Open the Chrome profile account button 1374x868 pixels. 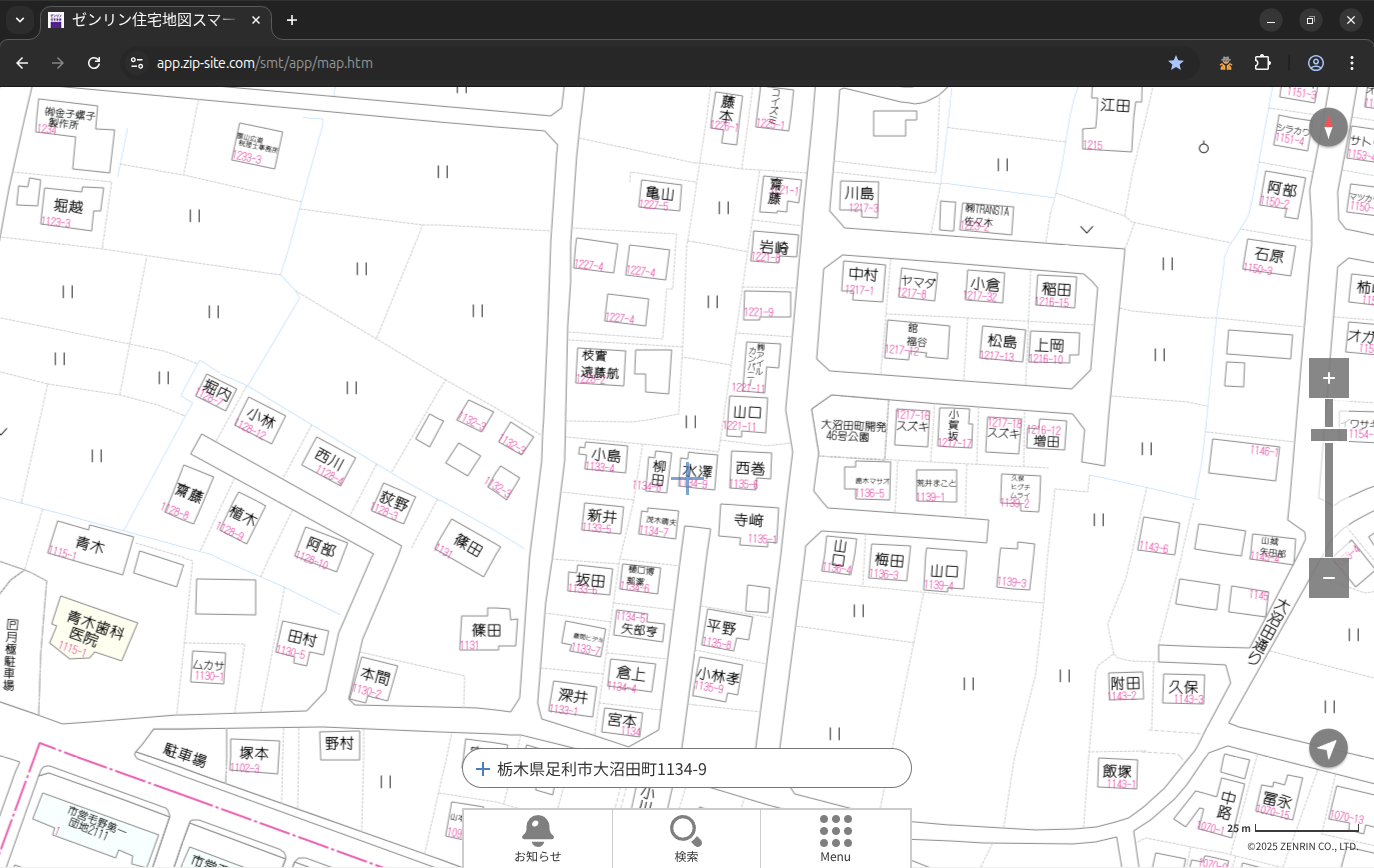tap(1315, 63)
